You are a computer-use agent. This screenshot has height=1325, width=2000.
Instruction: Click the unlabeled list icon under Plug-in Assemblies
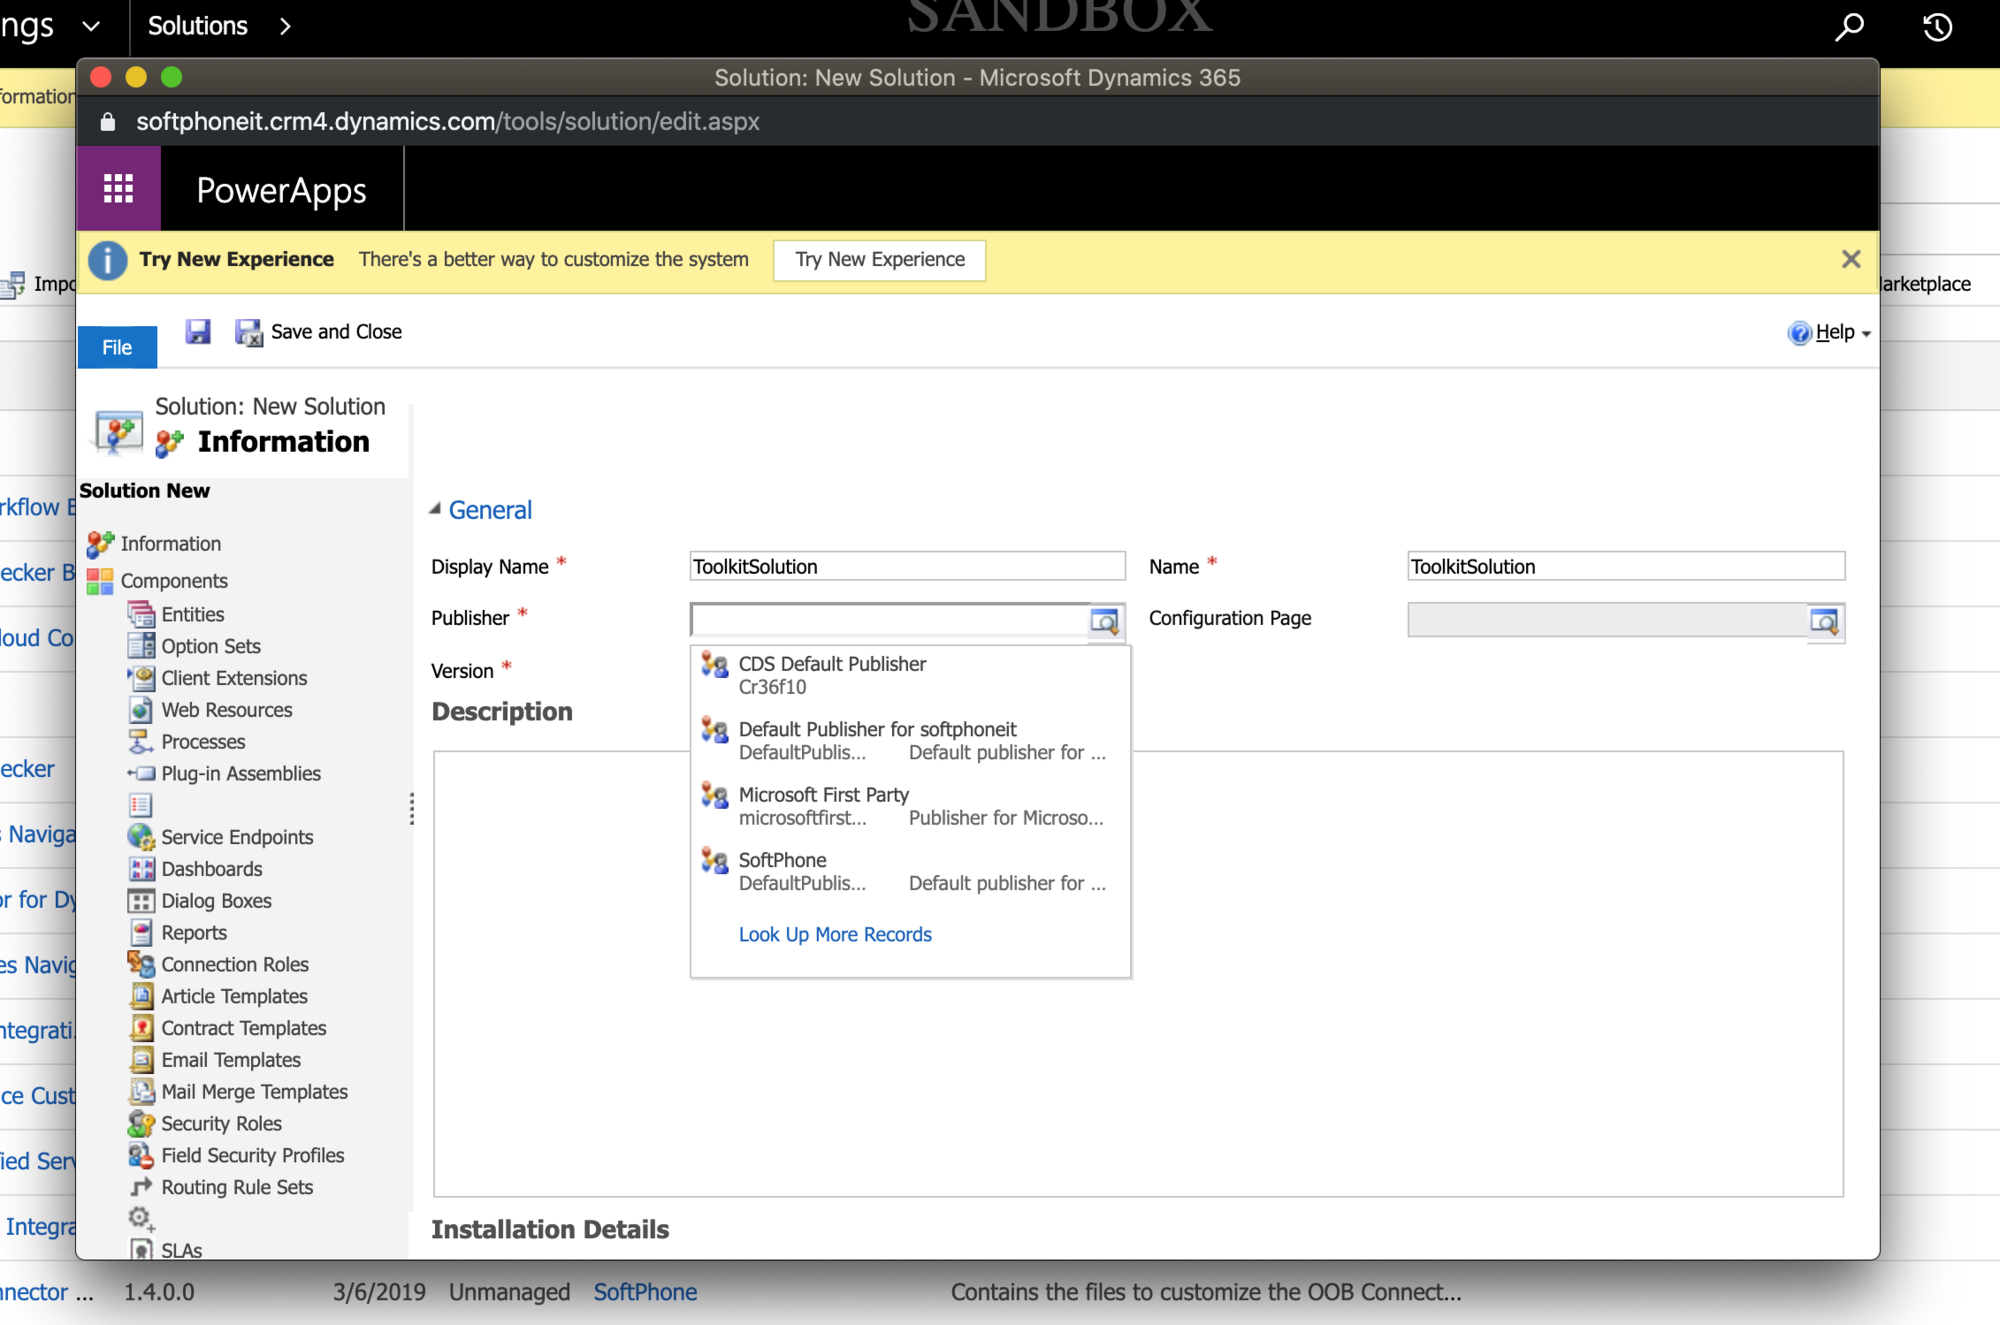141,805
